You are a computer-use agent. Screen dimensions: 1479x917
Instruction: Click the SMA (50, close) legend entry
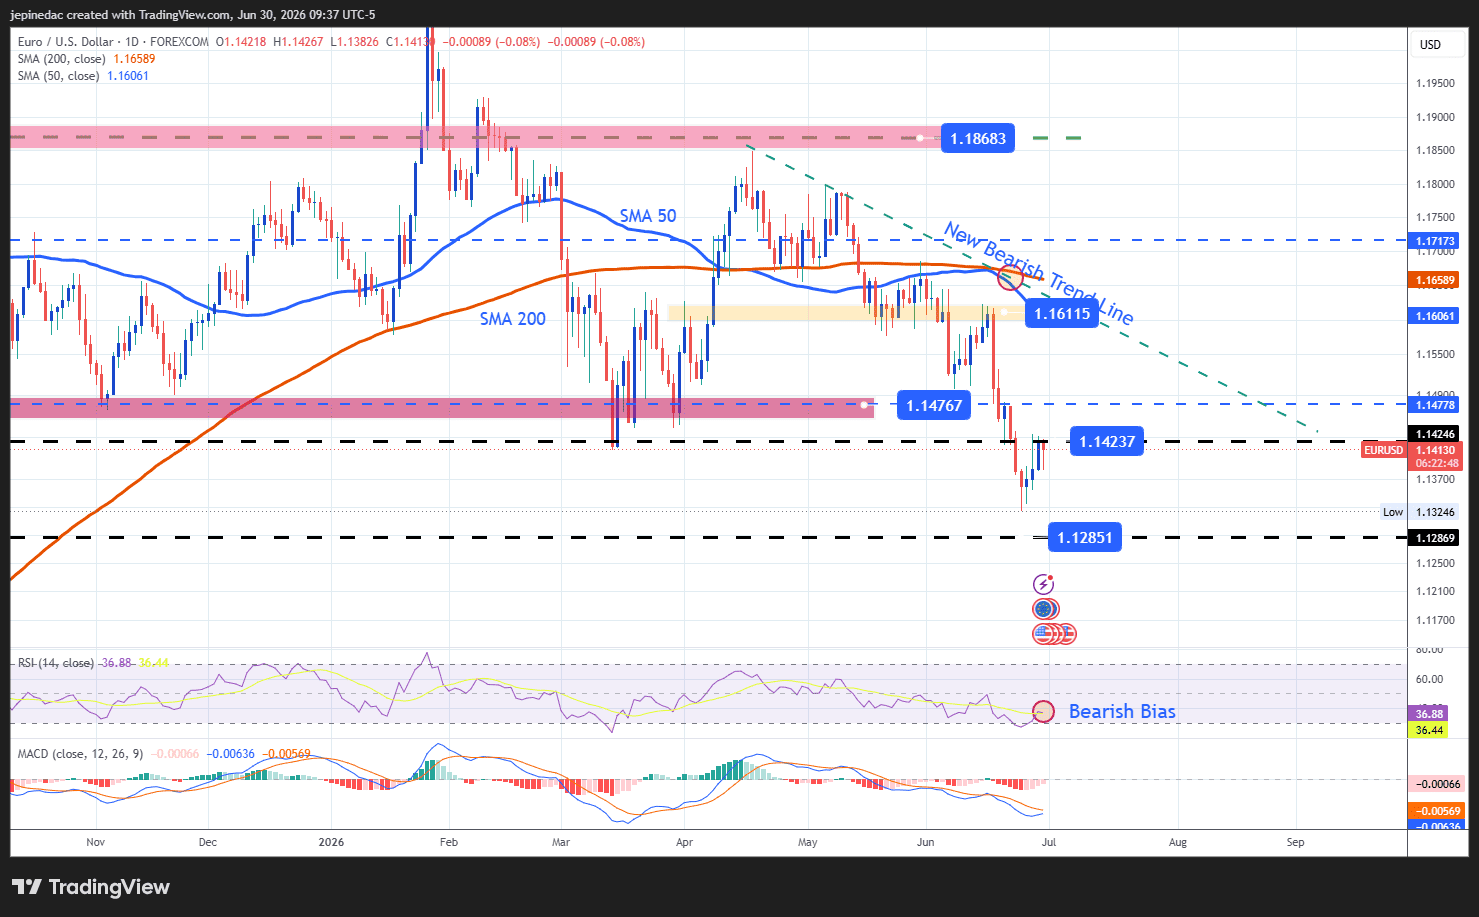pos(83,76)
